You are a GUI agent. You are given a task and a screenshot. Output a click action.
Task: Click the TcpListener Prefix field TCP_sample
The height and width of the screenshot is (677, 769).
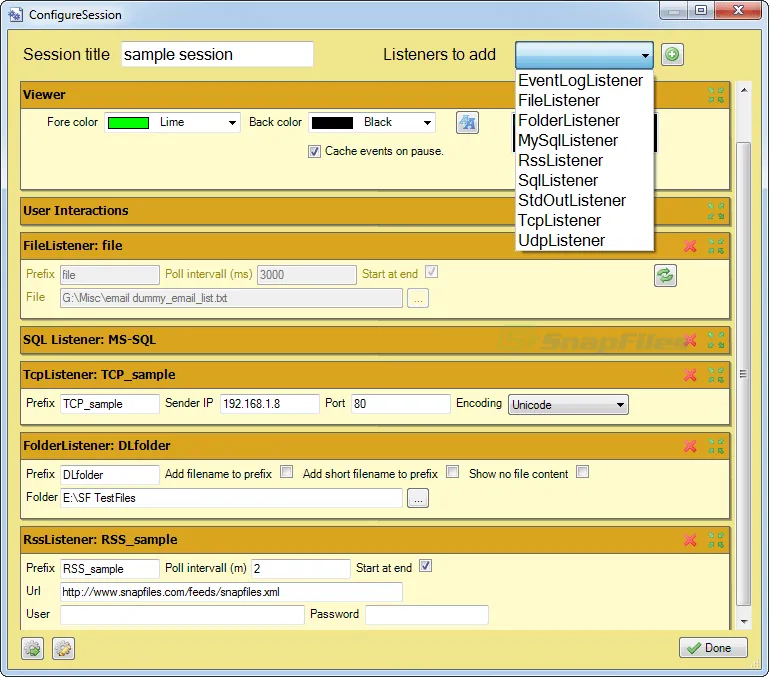coord(110,404)
